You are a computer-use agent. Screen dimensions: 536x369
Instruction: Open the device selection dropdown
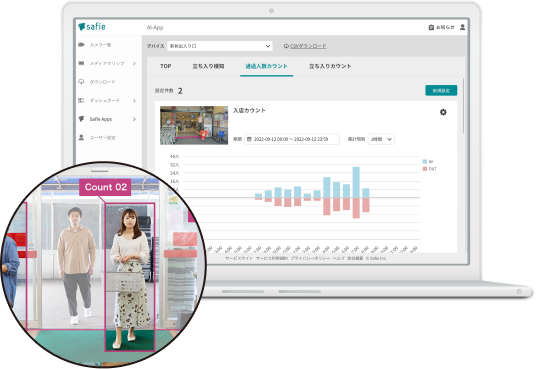pyautogui.click(x=220, y=46)
